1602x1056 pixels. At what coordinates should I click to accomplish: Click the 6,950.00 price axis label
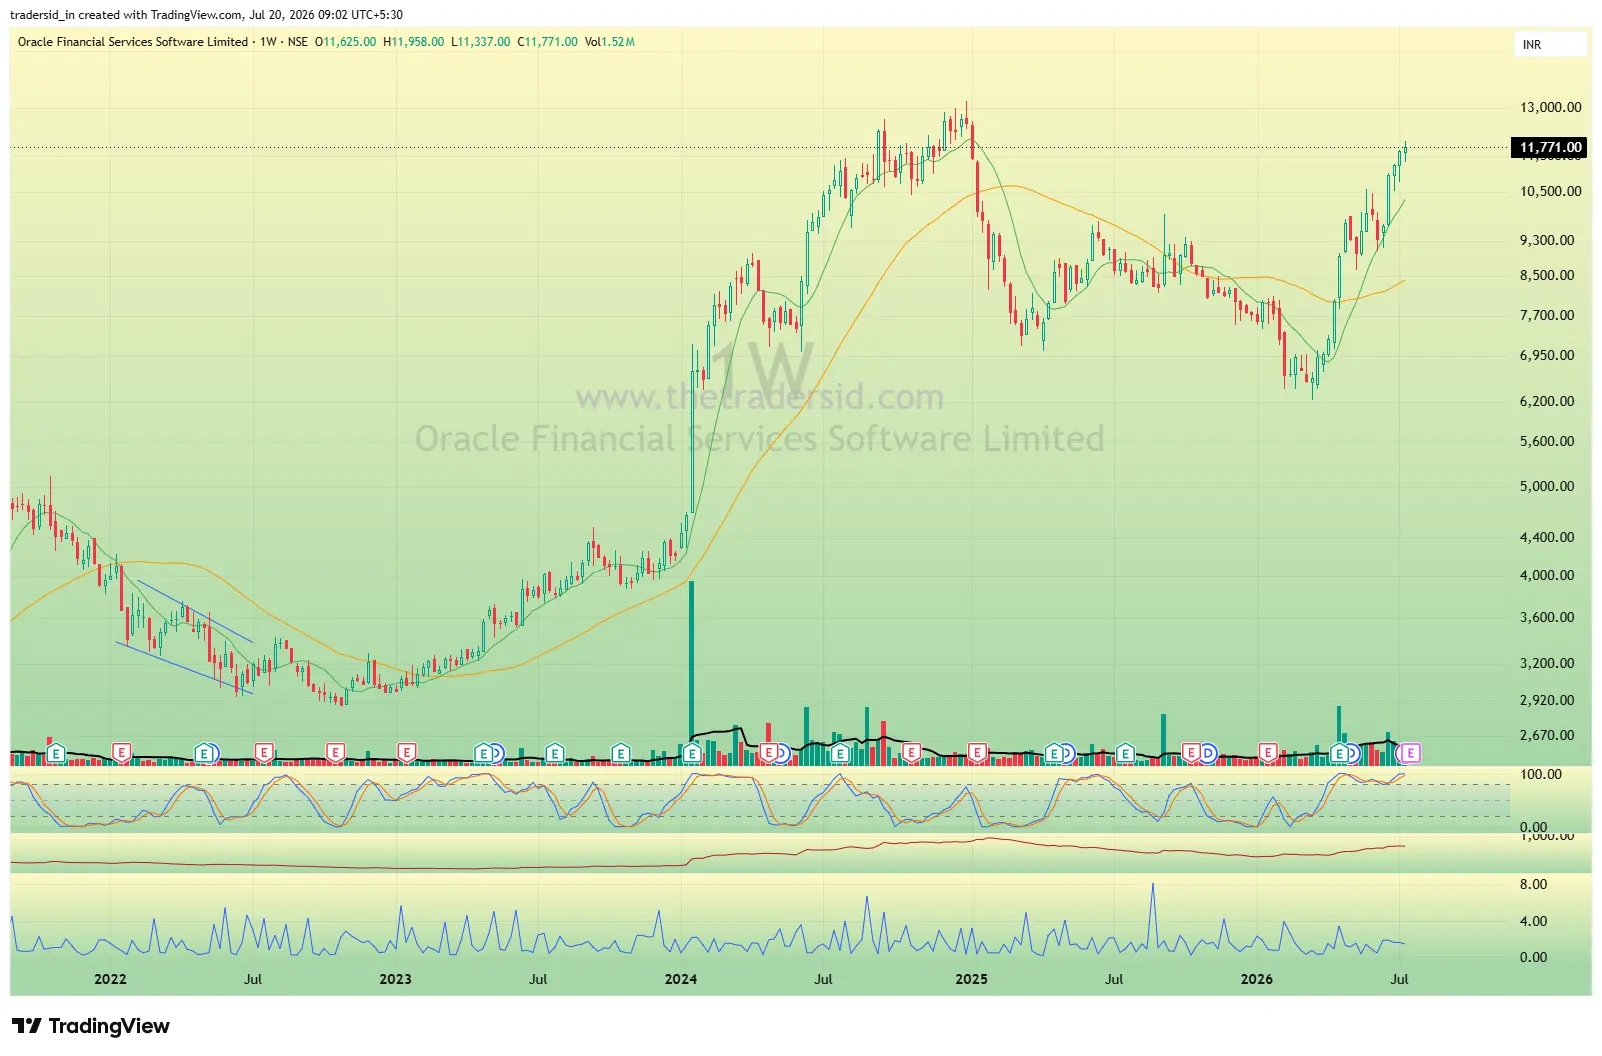pyautogui.click(x=1547, y=355)
